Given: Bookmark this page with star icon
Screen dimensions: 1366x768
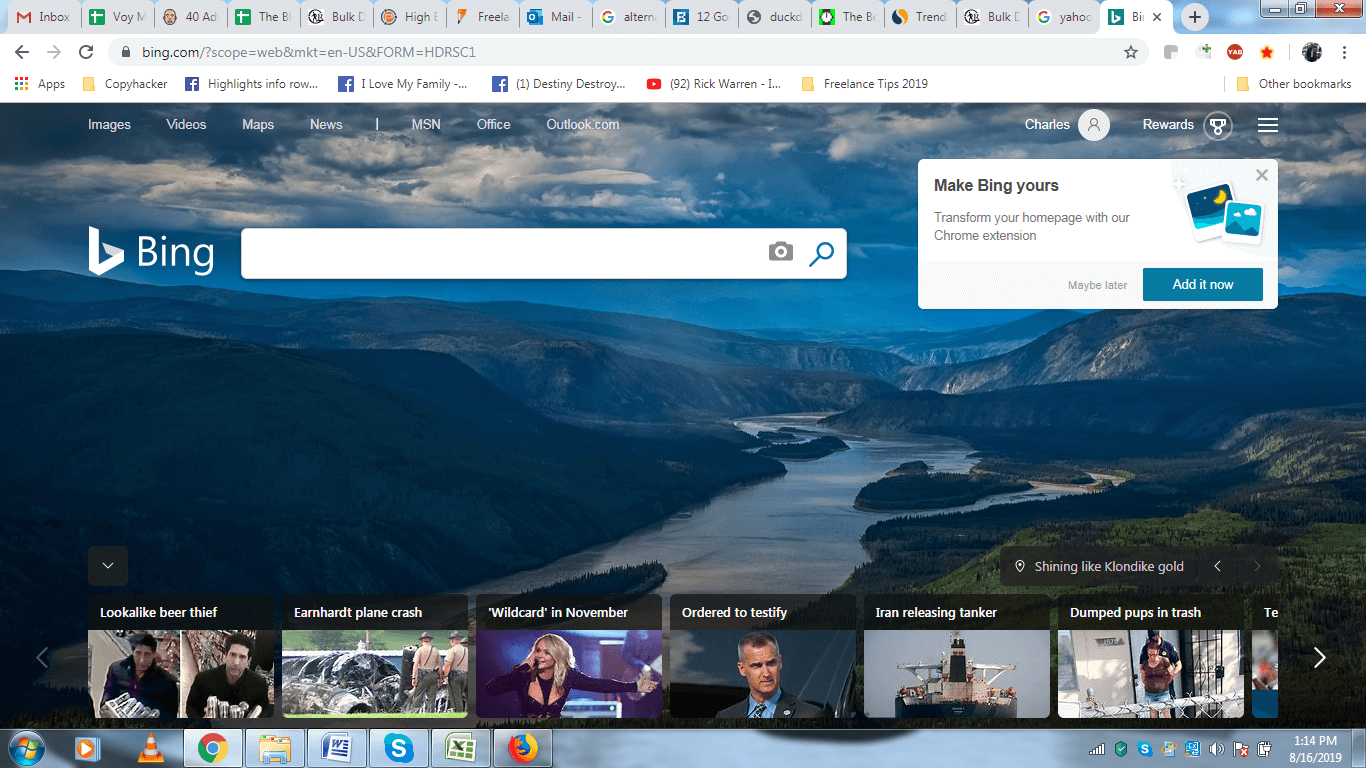Looking at the screenshot, I should [1131, 52].
